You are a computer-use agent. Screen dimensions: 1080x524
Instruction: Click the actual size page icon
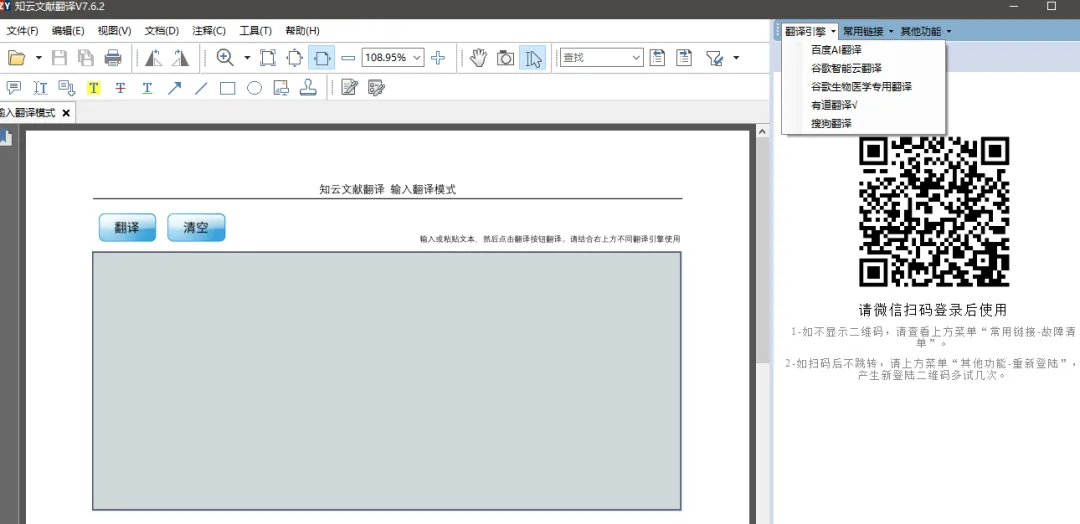pyautogui.click(x=268, y=58)
